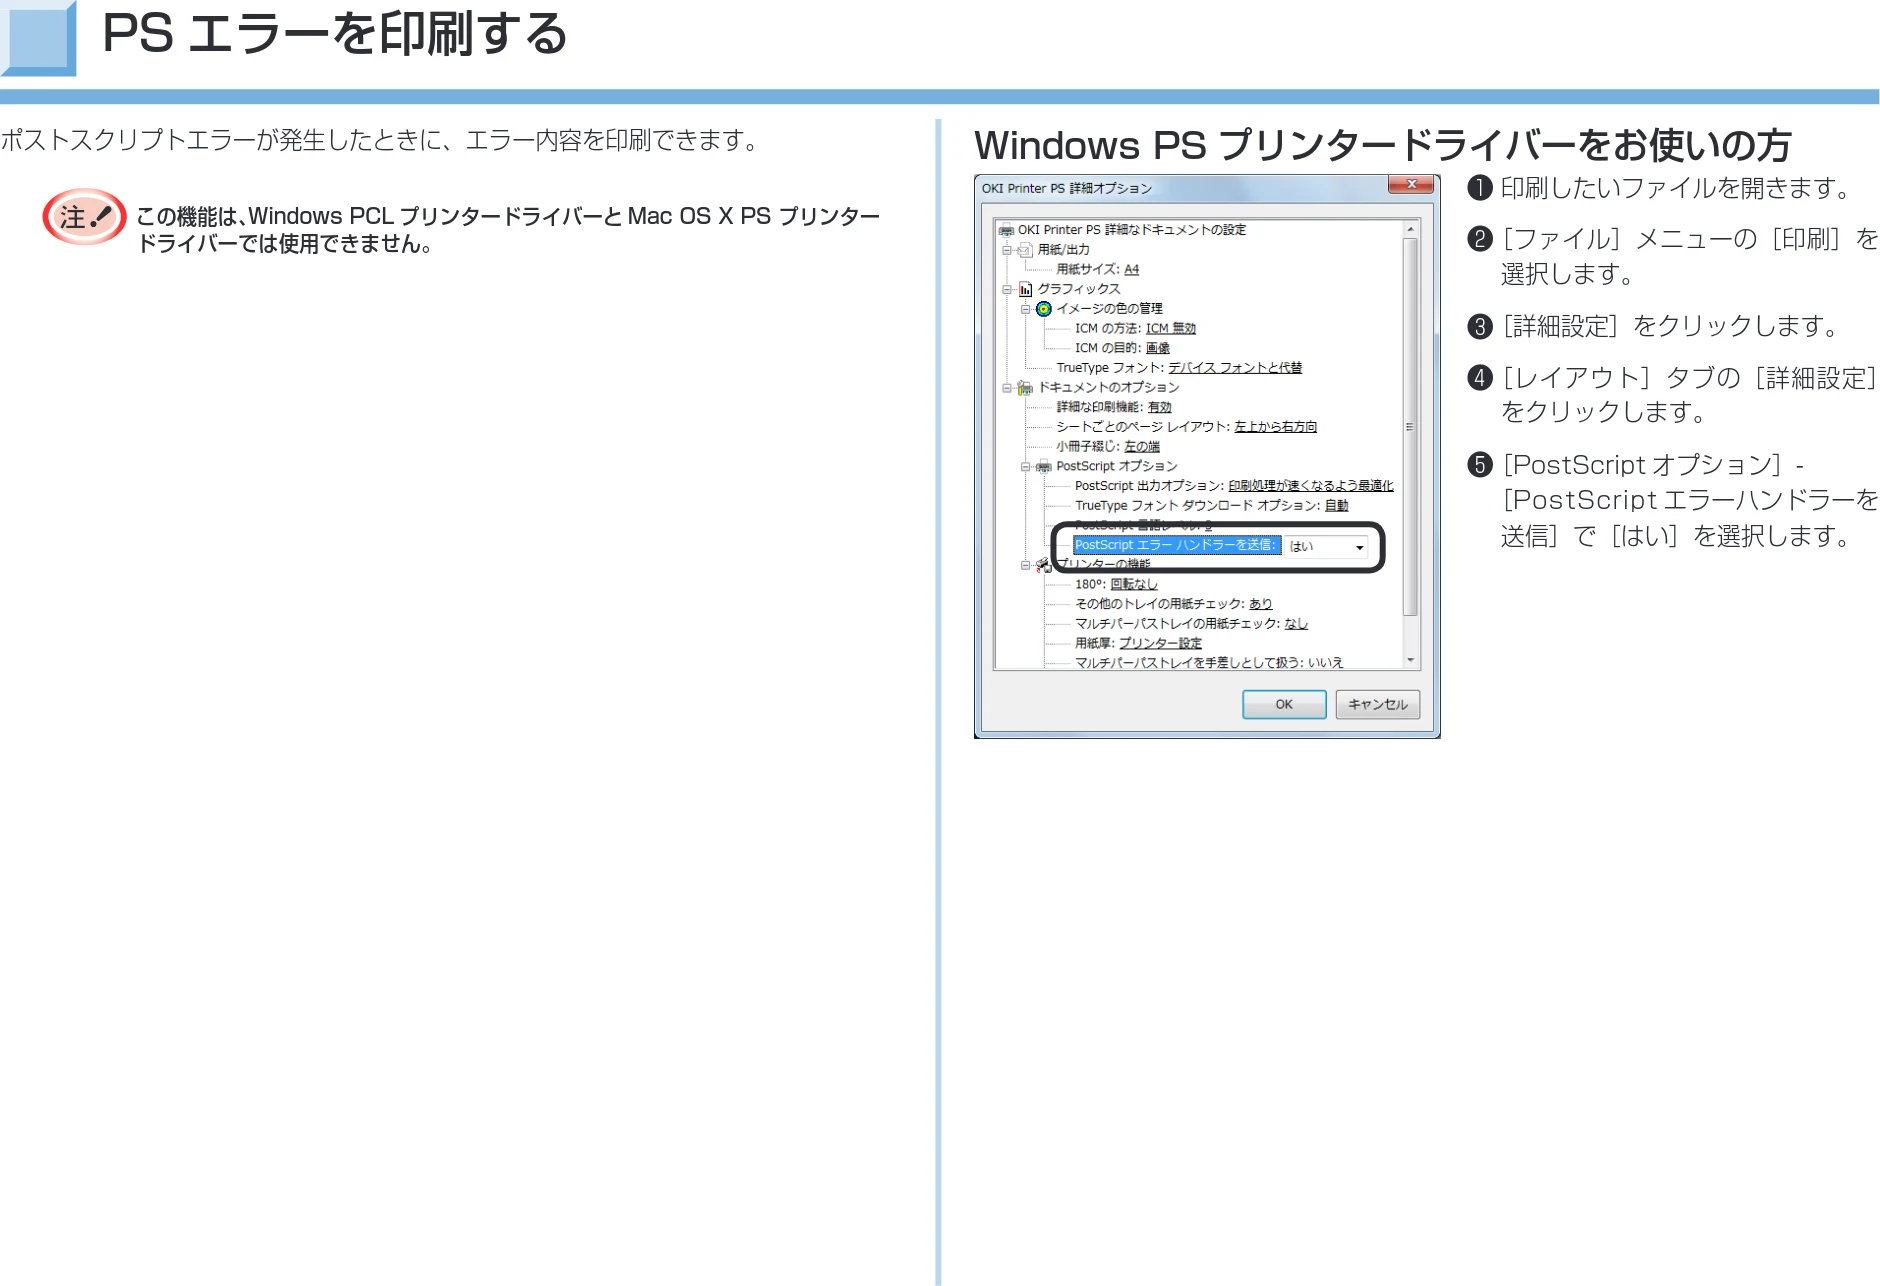Click the 左上から右方向 layout value
This screenshot has height=1286, width=1880.
1275,427
